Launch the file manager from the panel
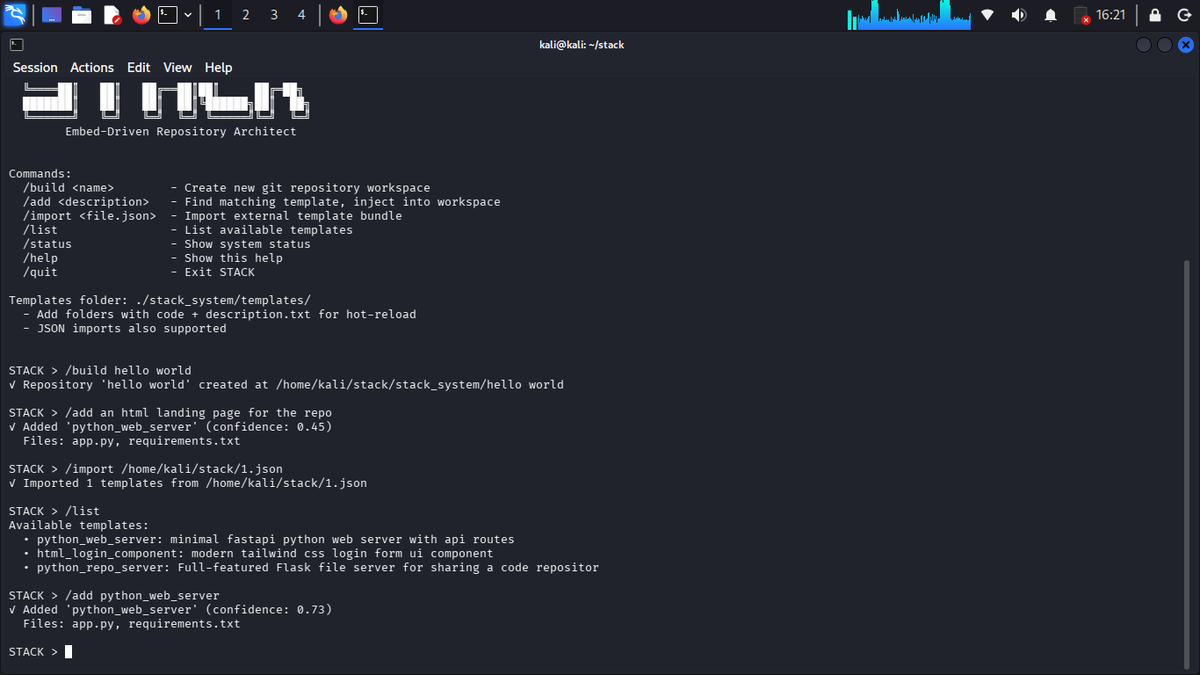This screenshot has height=675, width=1200. click(x=82, y=15)
